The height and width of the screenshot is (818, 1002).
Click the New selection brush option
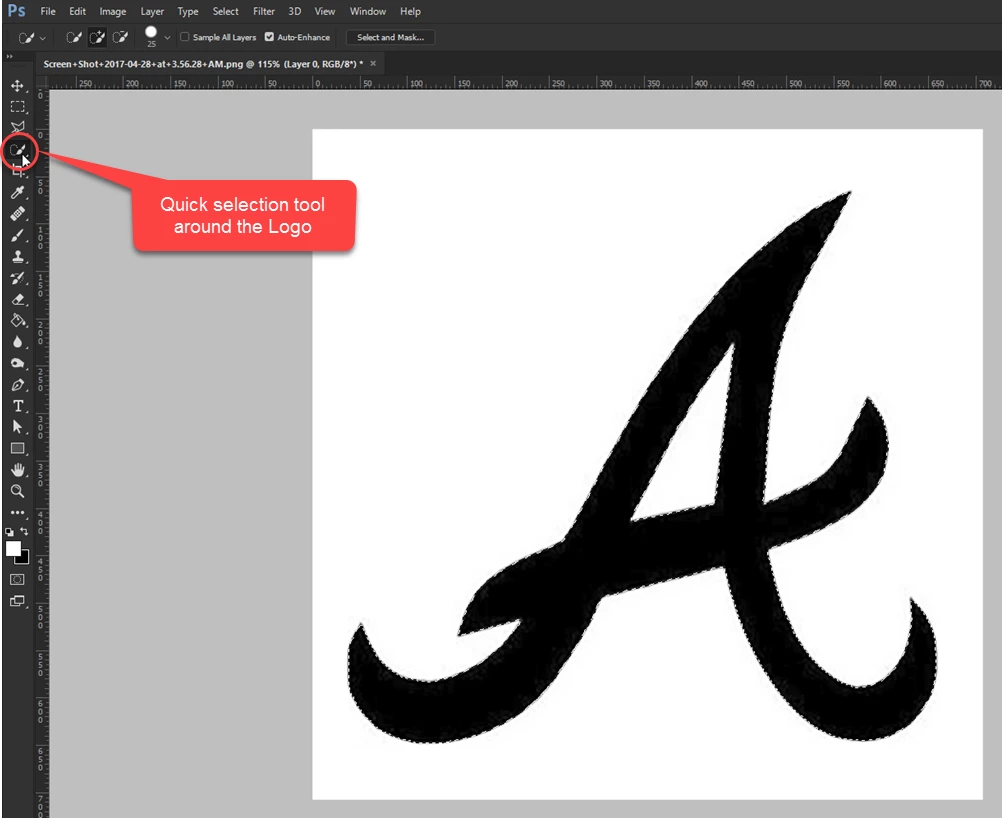(74, 37)
